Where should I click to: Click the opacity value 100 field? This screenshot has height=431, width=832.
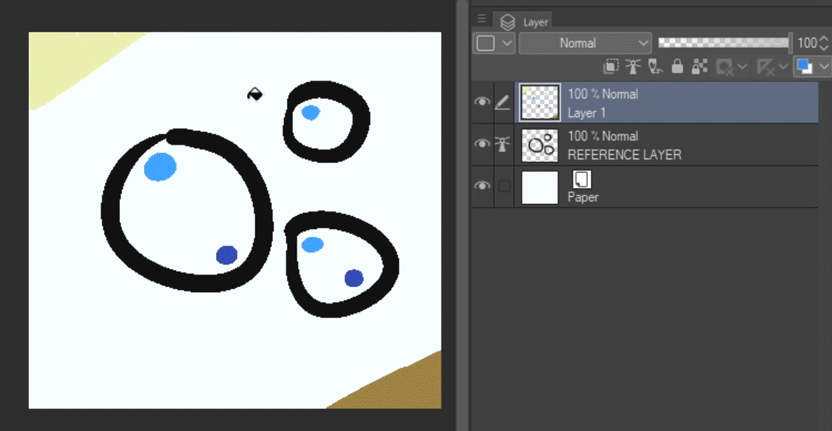tap(807, 43)
